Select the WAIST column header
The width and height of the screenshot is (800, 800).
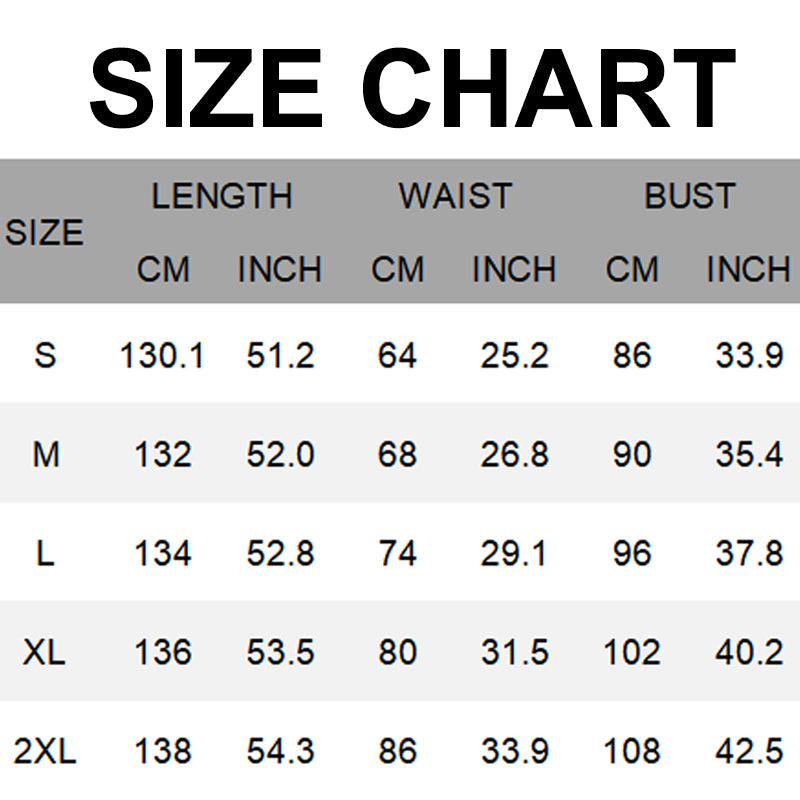(455, 196)
